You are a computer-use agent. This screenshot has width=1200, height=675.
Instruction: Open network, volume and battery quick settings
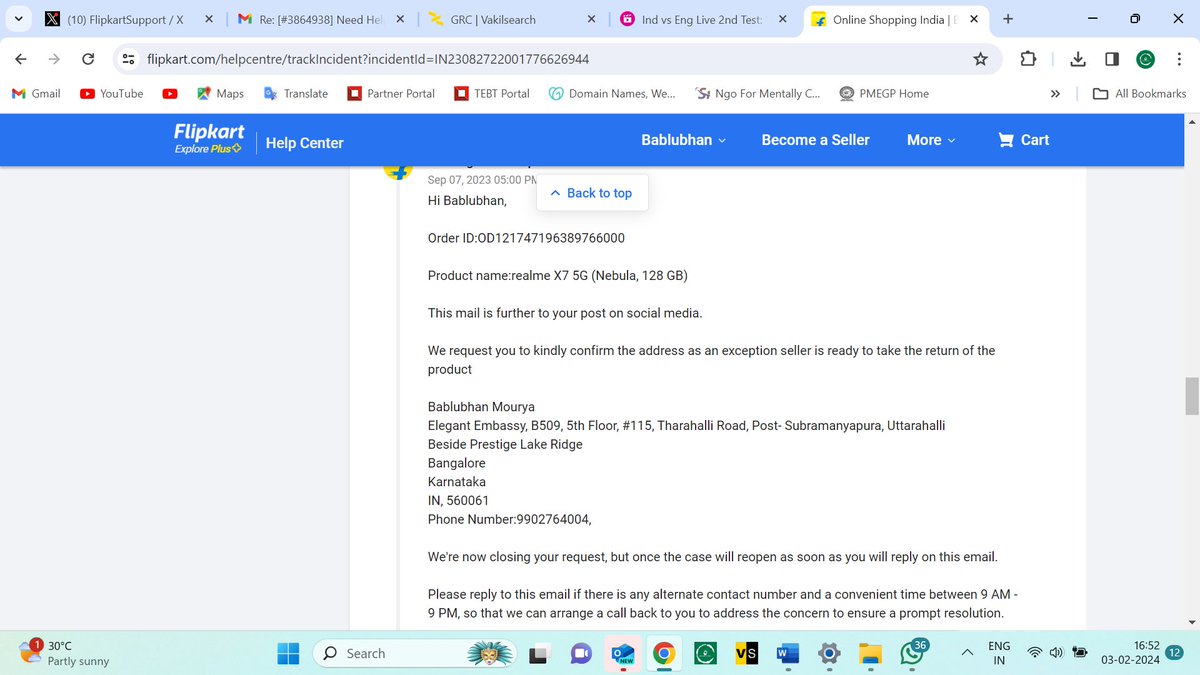[1058, 653]
